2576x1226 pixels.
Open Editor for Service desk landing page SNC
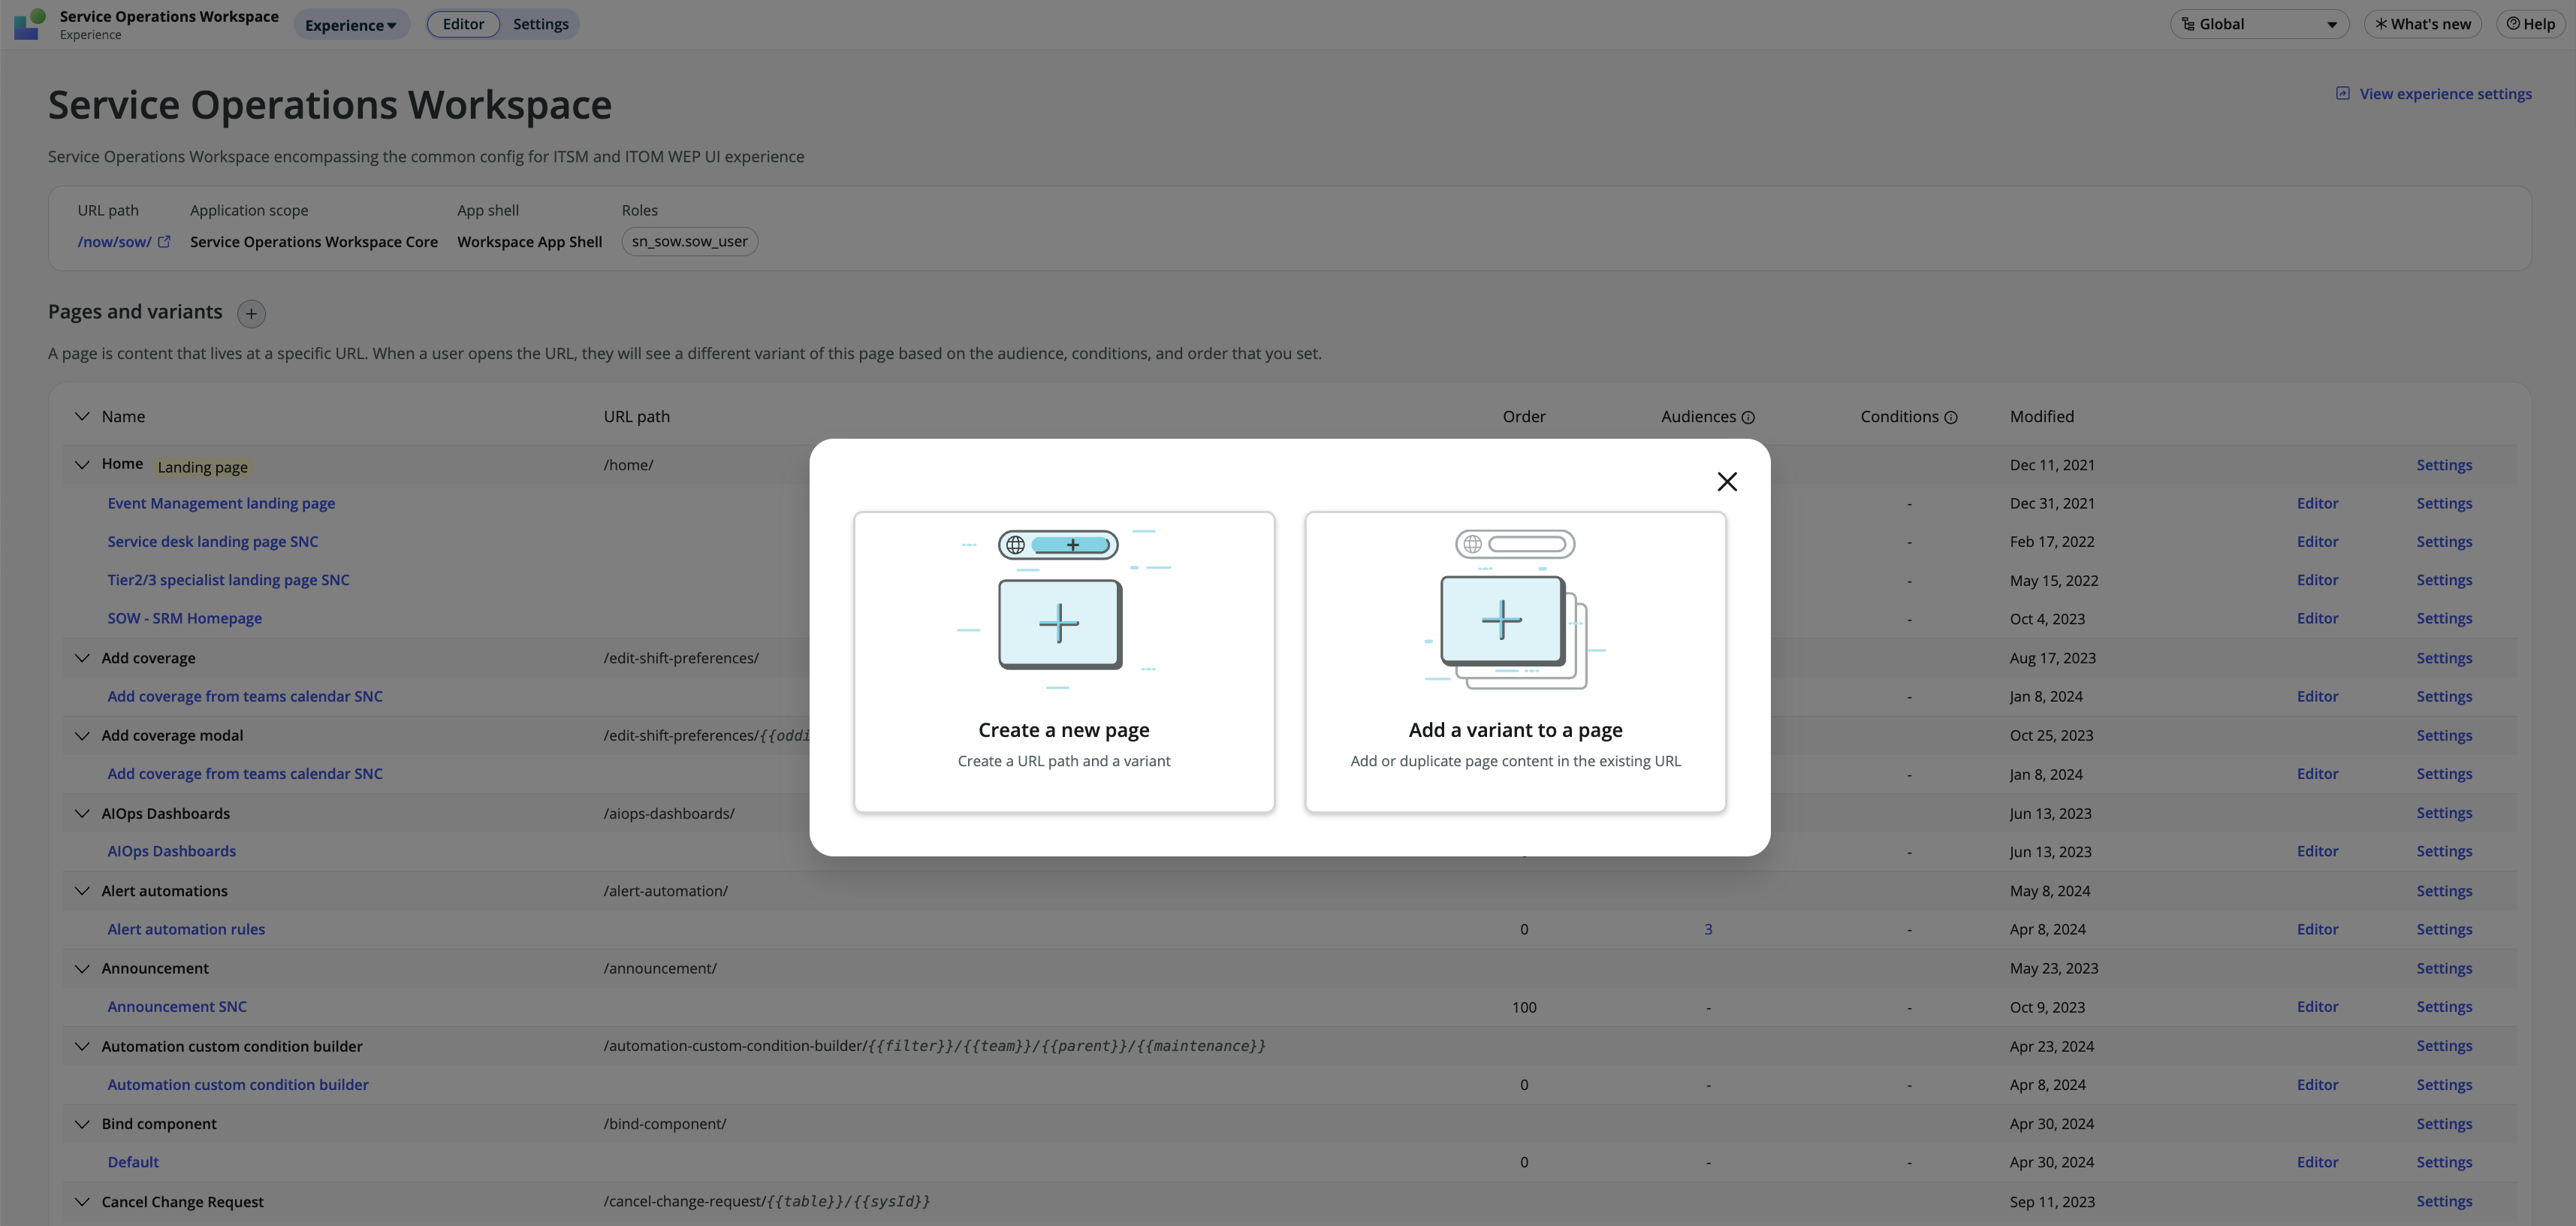pos(2317,542)
